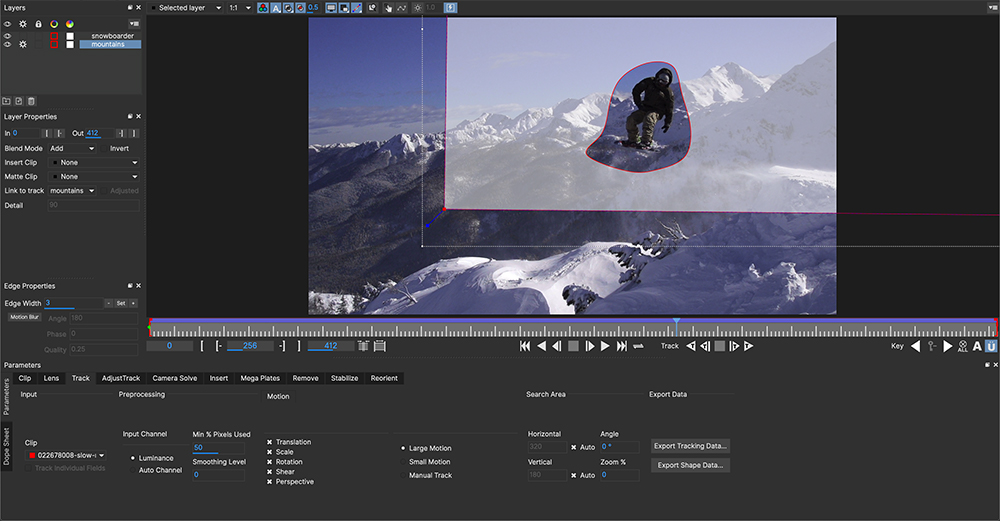1000x521 pixels.
Task: Click the Überkey U button
Action: pyautogui.click(x=991, y=346)
